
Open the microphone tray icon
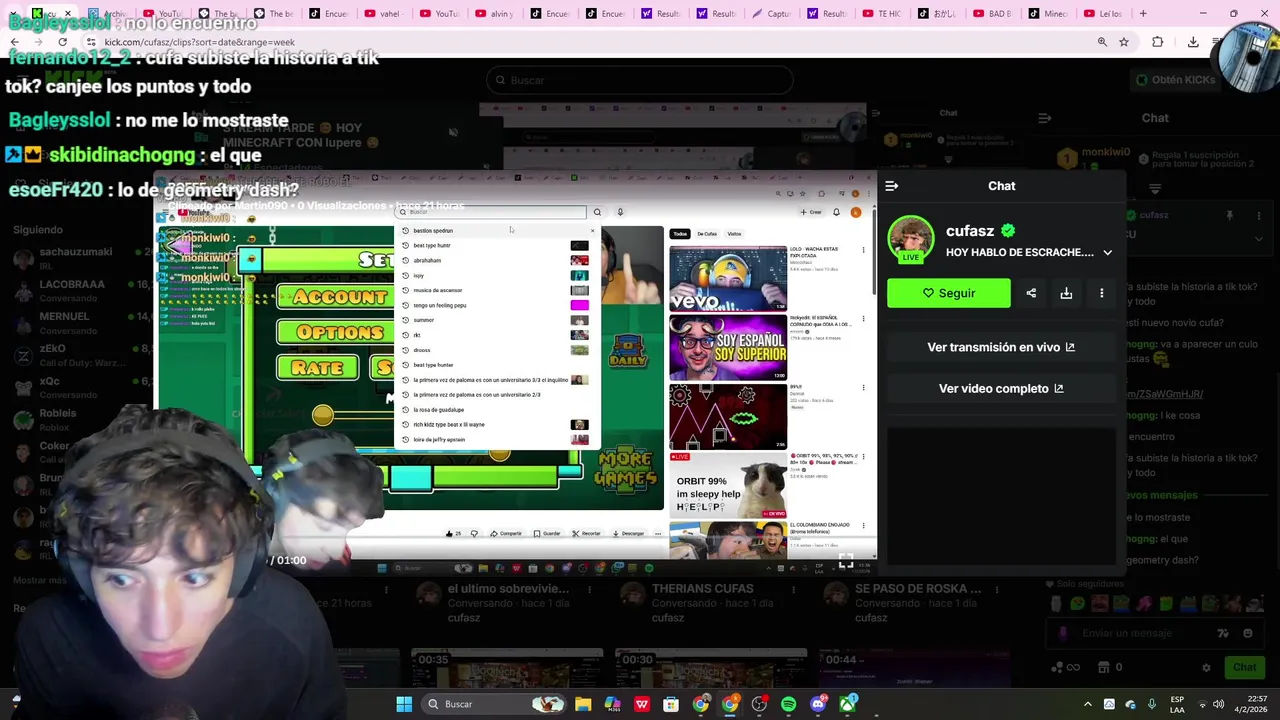[1151, 704]
